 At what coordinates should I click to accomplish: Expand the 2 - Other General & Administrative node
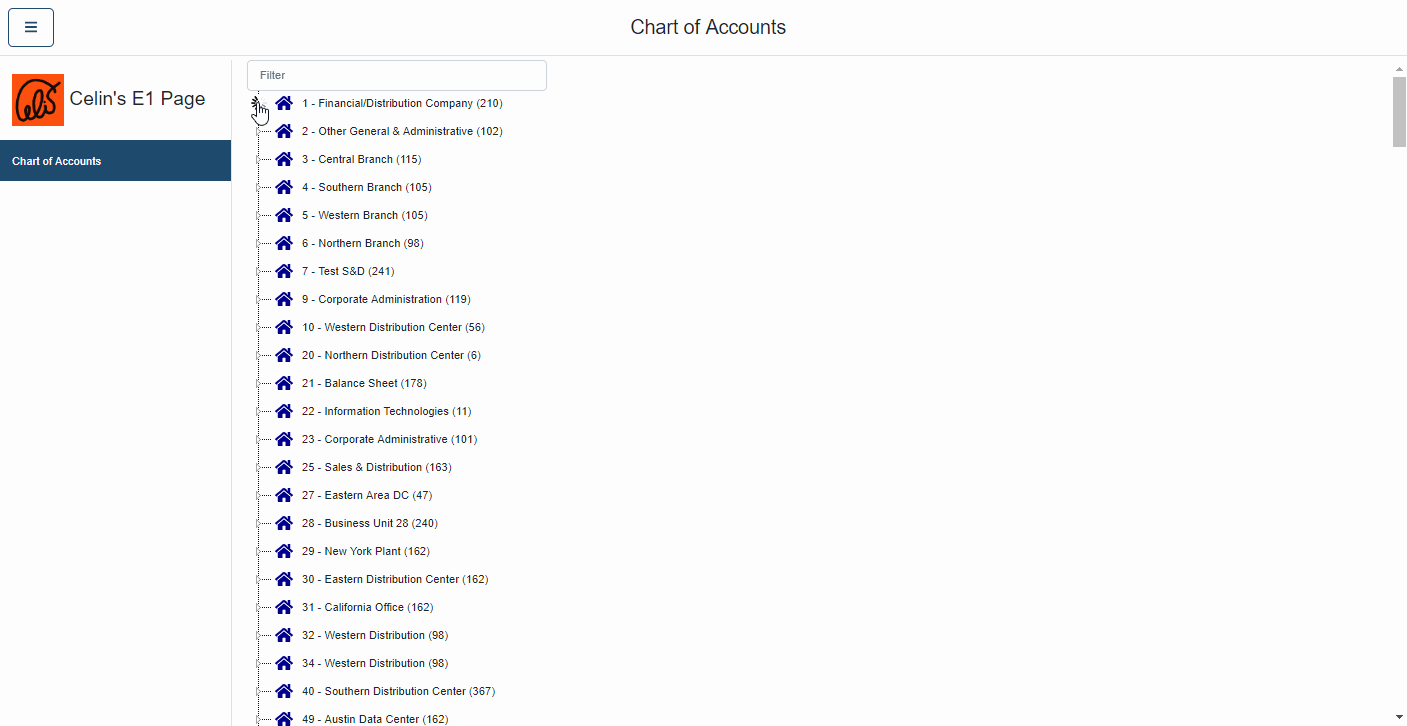(258, 131)
